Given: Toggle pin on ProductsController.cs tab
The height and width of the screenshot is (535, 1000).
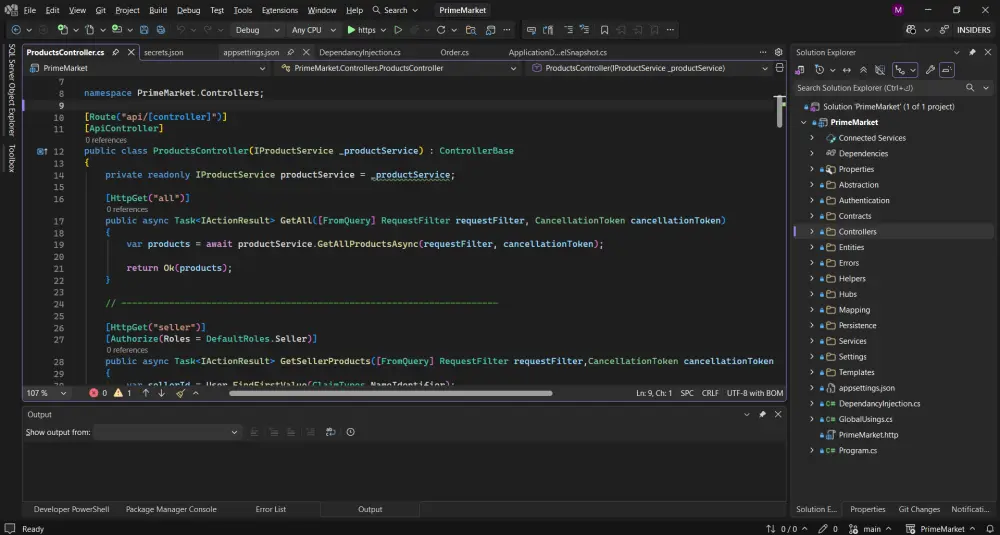Looking at the screenshot, I should coord(115,52).
